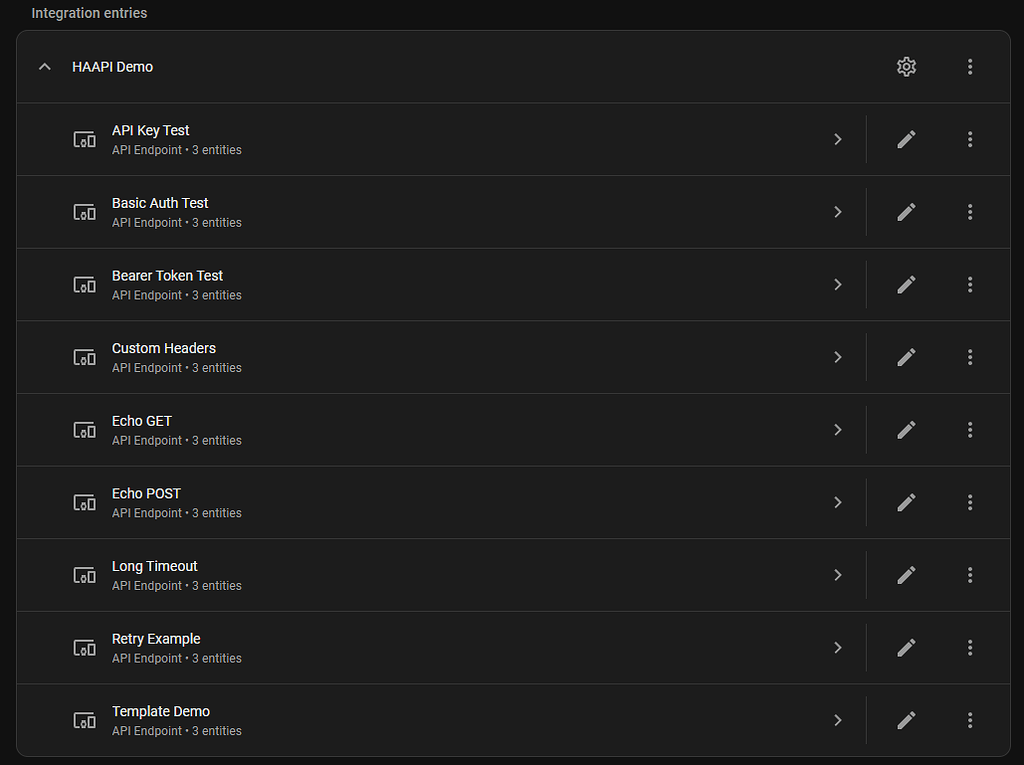Open the Basic Auth Test entry
This screenshot has height=765, width=1024.
(441, 212)
